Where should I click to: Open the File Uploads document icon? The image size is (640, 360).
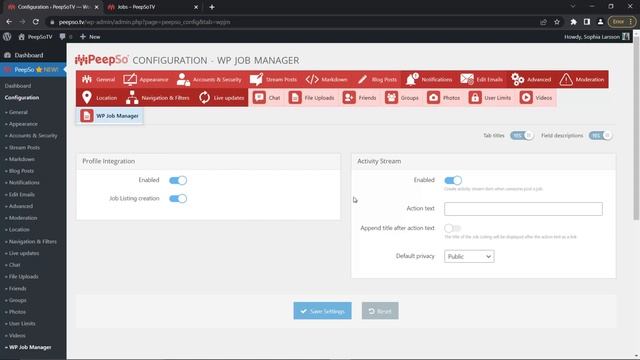(295, 98)
